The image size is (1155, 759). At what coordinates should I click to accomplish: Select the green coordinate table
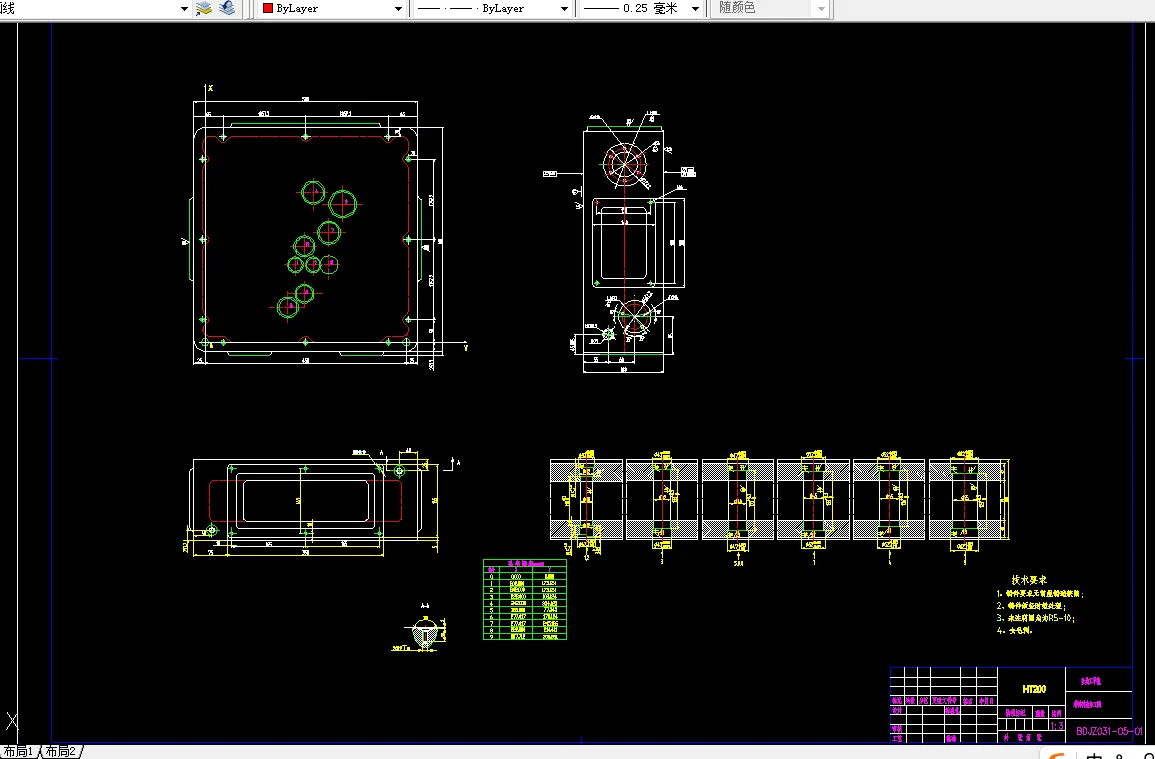(x=524, y=599)
